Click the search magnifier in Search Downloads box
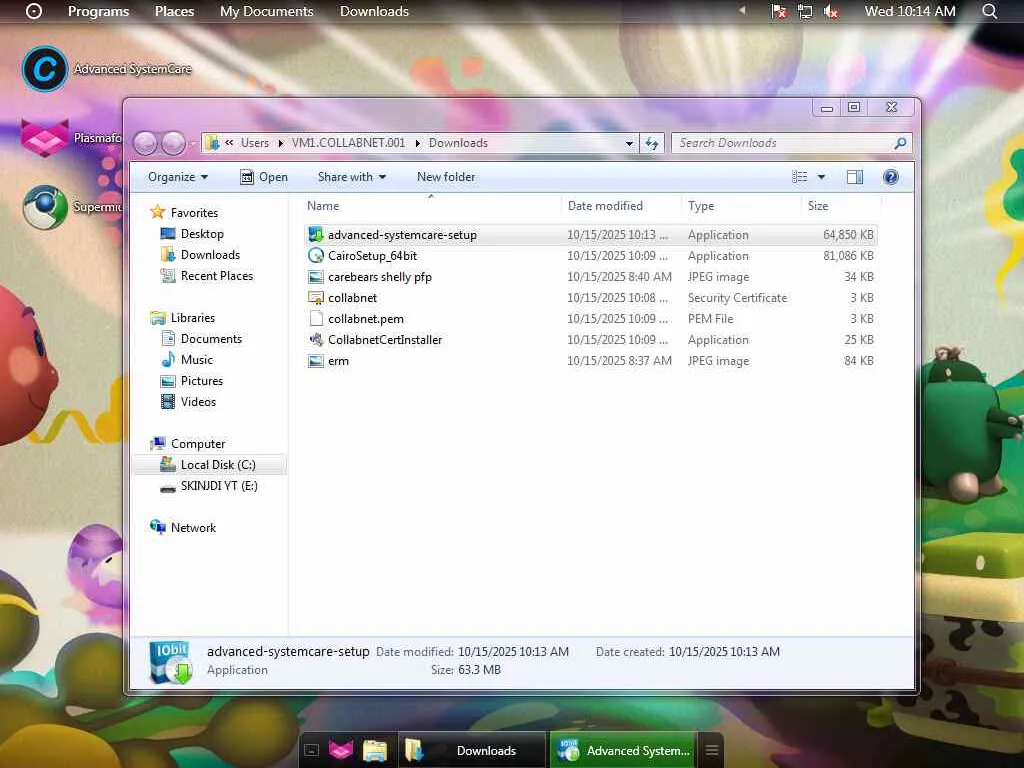Viewport: 1024px width, 768px height. 900,143
